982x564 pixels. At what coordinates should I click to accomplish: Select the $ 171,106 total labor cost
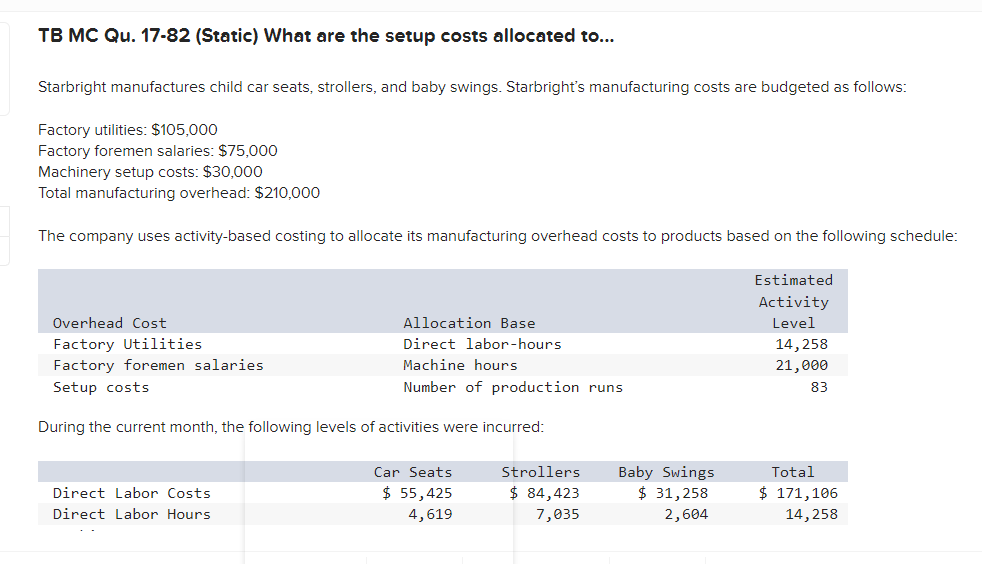[x=798, y=493]
